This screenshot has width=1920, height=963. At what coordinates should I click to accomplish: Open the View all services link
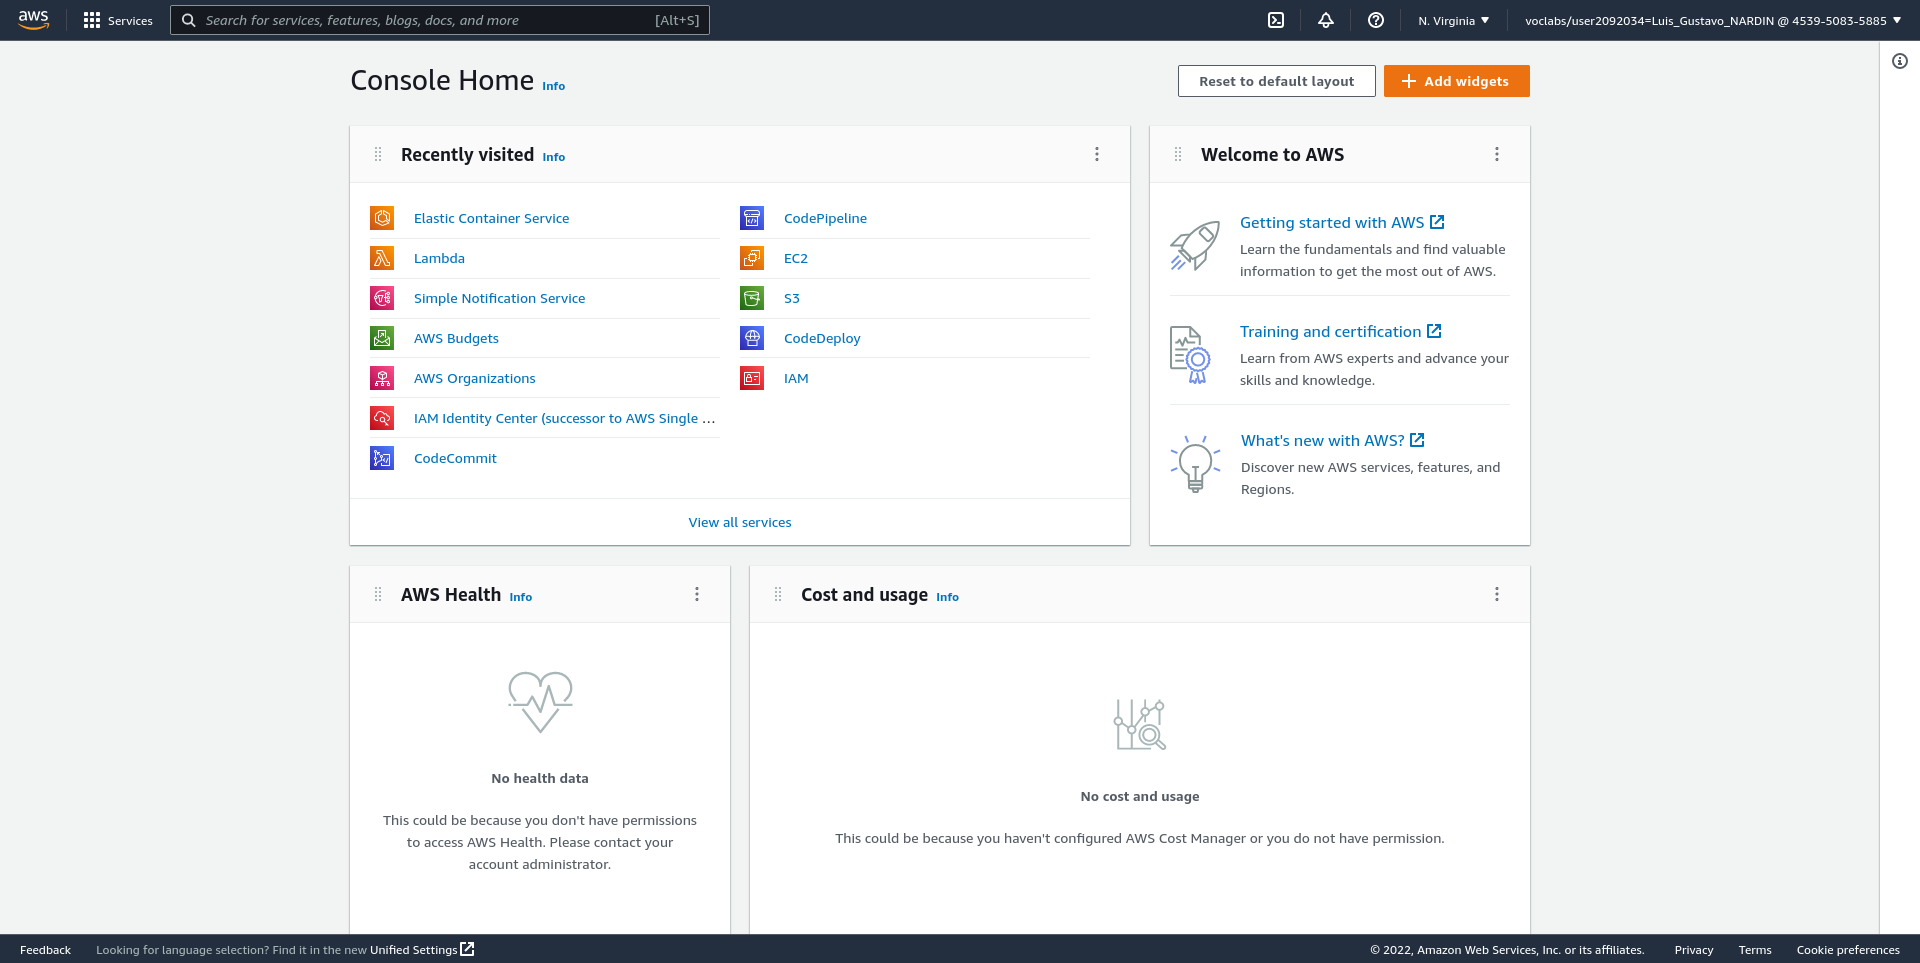[740, 522]
